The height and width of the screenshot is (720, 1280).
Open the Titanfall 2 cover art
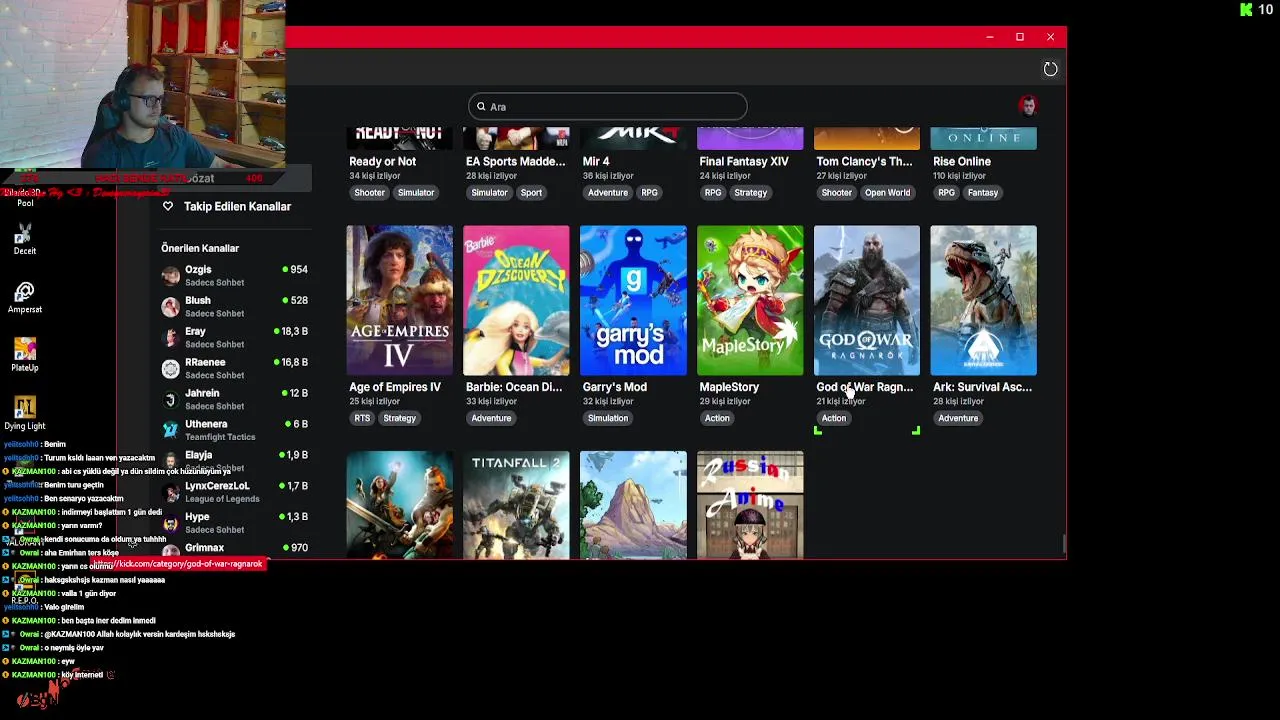pyautogui.click(x=516, y=505)
